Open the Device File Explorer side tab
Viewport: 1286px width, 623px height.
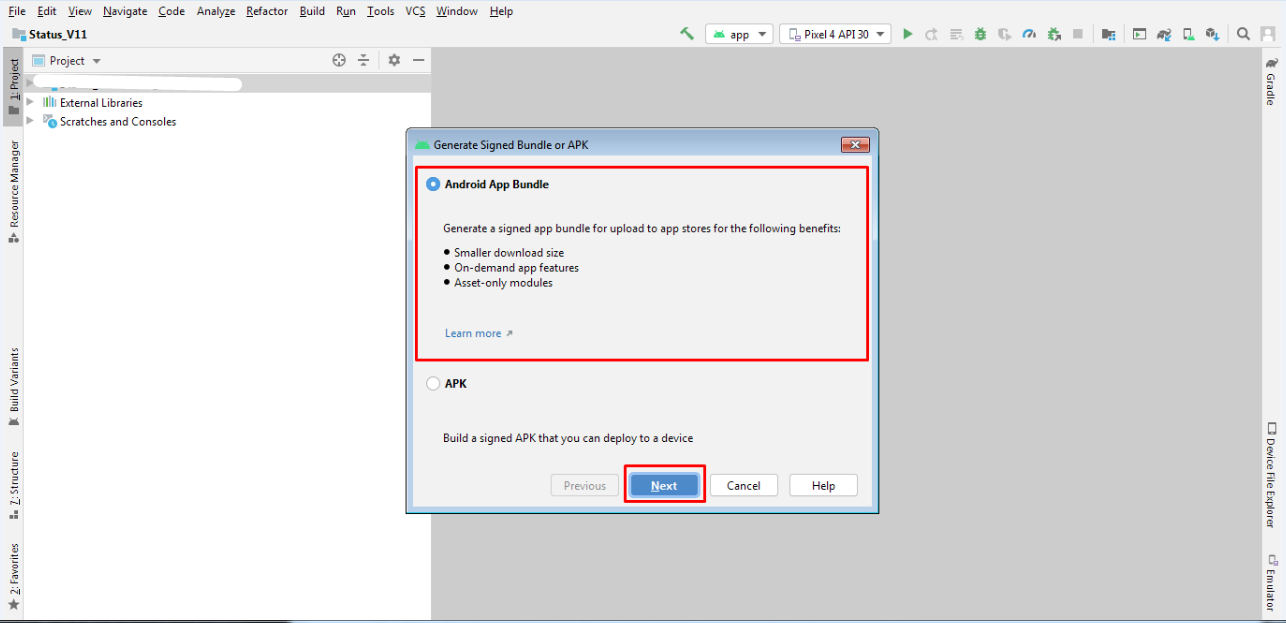pyautogui.click(x=1271, y=474)
